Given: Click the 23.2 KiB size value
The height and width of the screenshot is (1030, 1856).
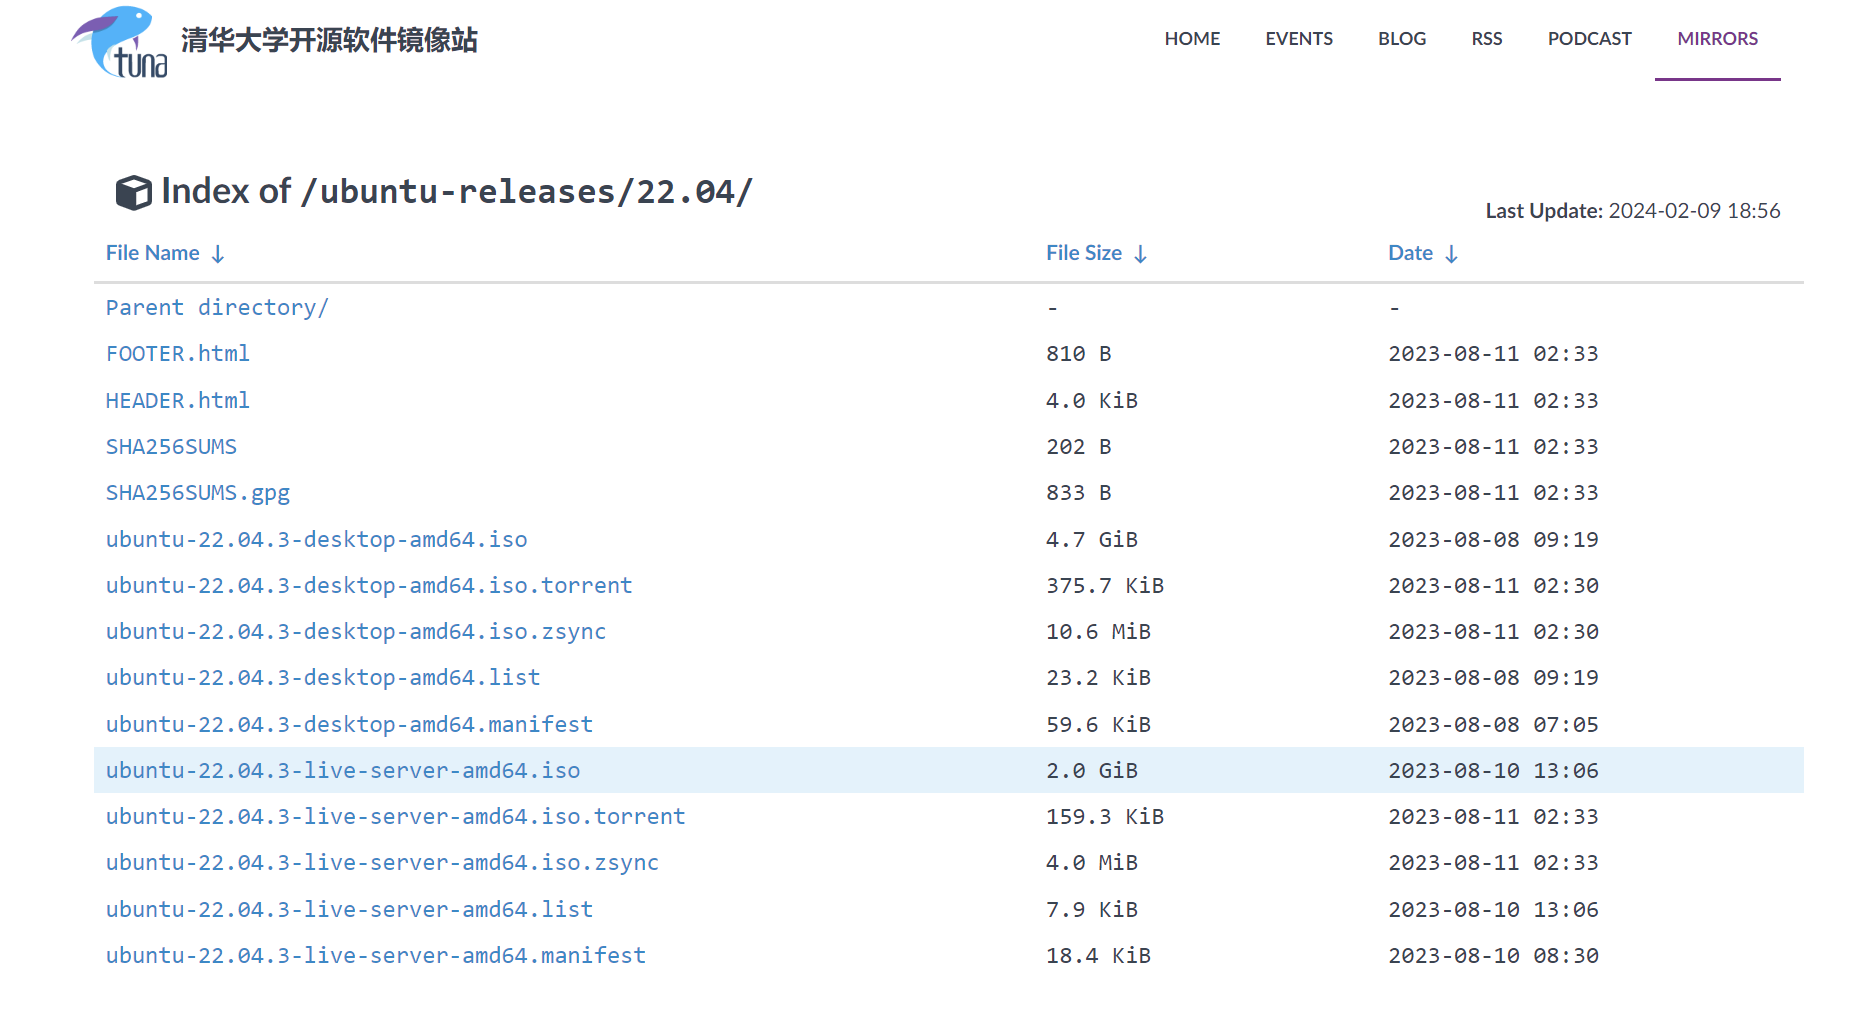Looking at the screenshot, I should click(1098, 678).
